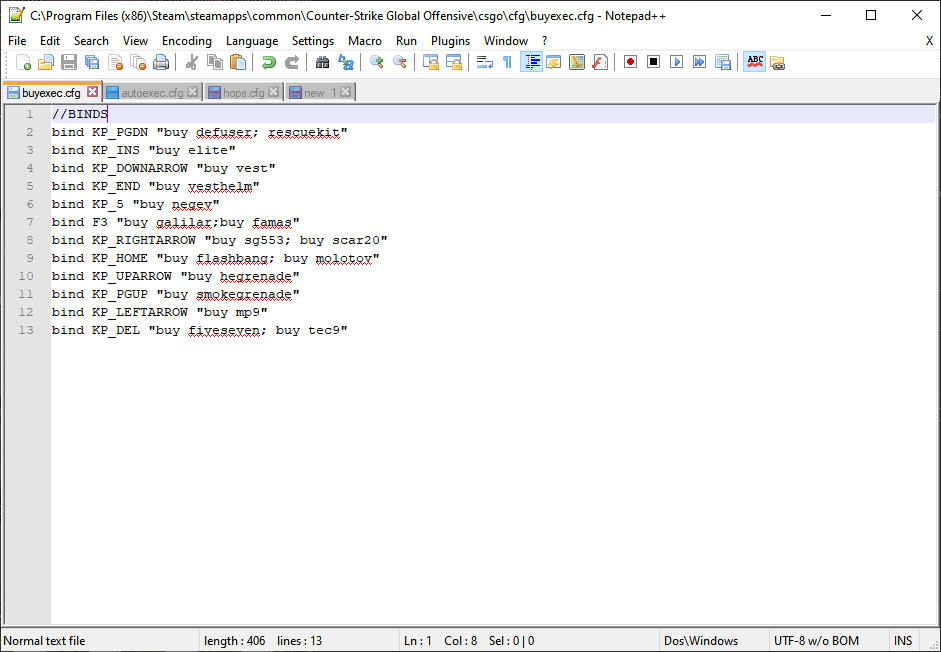The height and width of the screenshot is (652, 941).
Task: Toggle word wrap toolbar icon
Action: [x=484, y=62]
